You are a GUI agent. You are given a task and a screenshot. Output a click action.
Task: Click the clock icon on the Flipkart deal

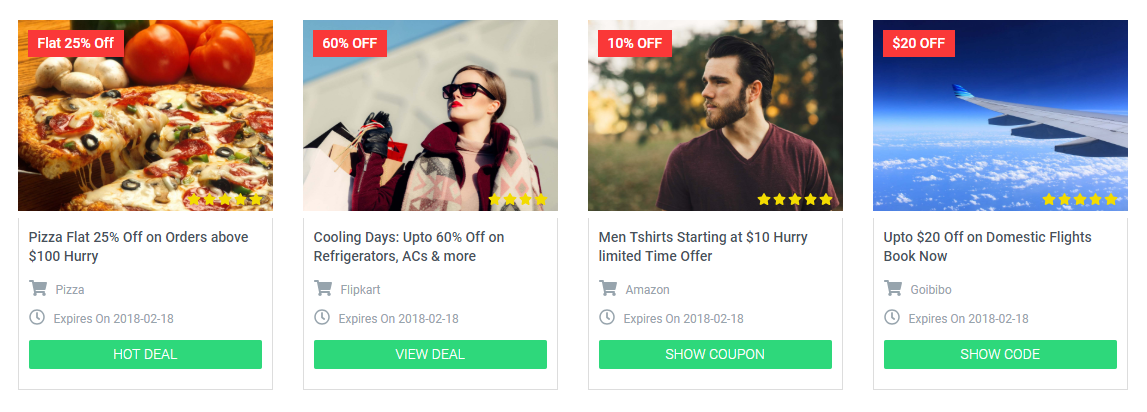point(322,318)
